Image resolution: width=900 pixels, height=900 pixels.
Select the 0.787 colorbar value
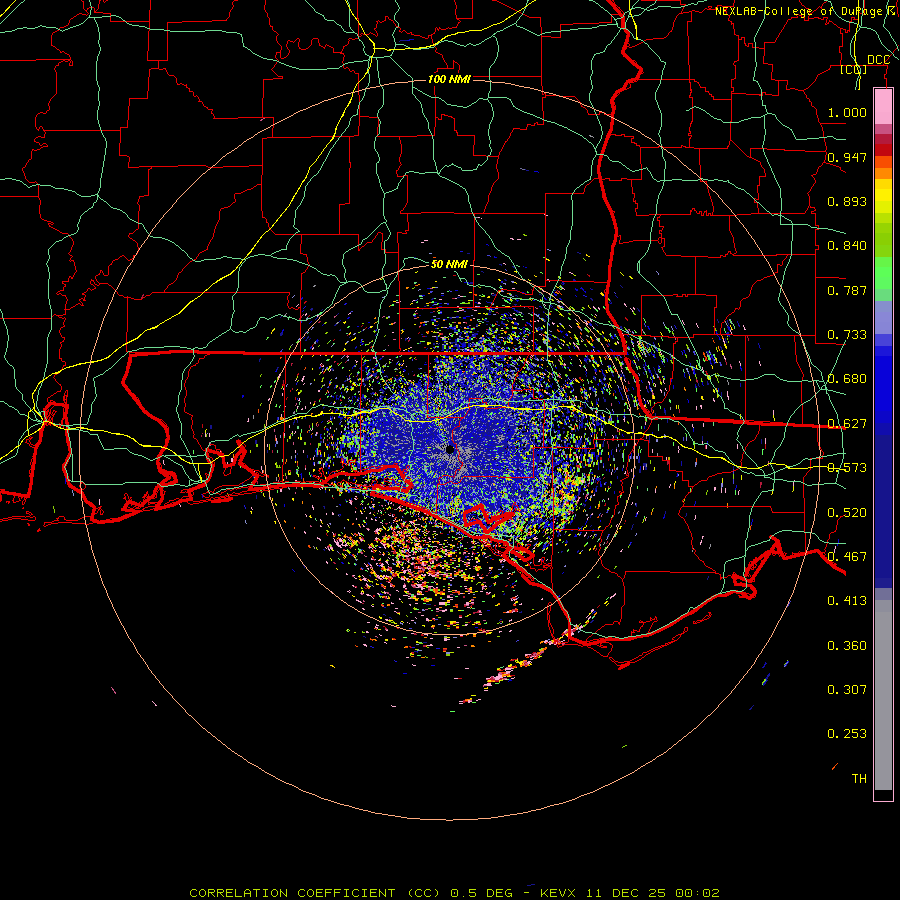point(847,290)
